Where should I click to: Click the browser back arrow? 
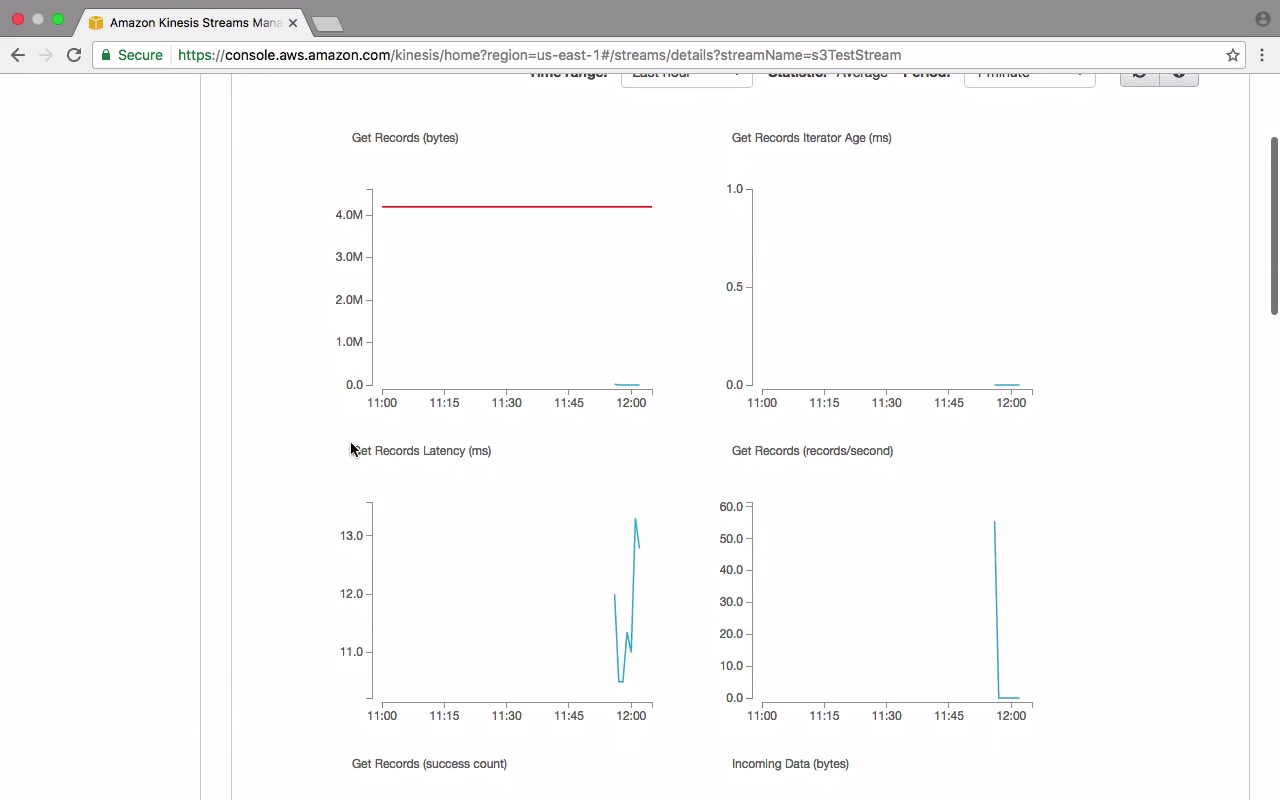[18, 55]
